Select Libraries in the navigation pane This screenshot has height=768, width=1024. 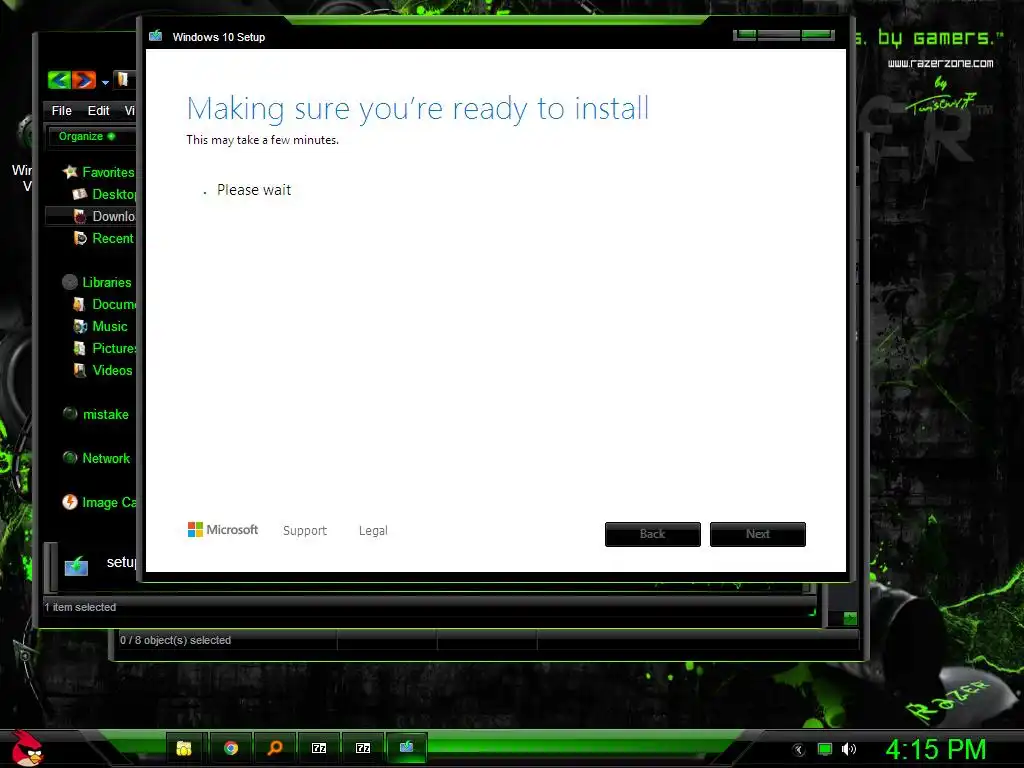tap(106, 282)
